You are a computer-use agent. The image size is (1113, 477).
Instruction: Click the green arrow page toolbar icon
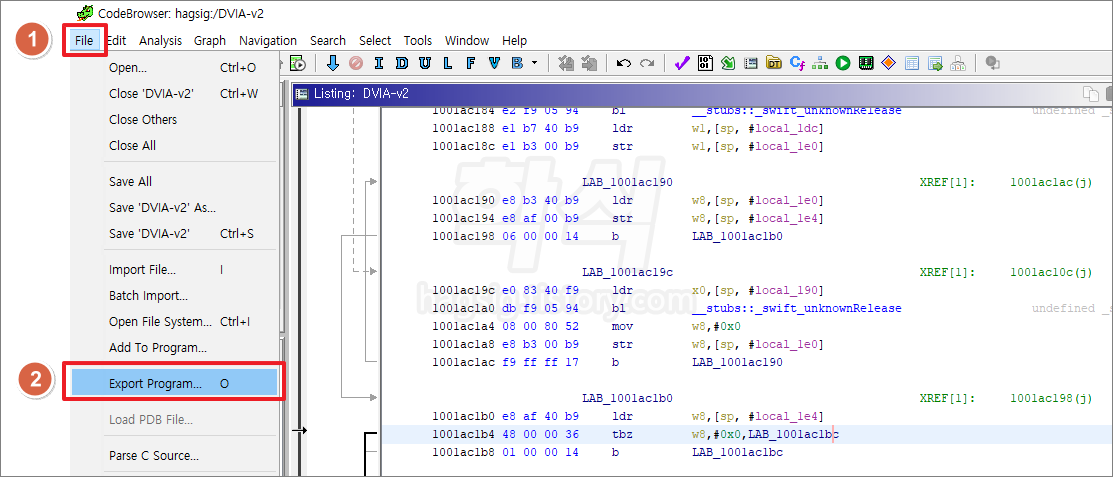pyautogui.click(x=728, y=63)
